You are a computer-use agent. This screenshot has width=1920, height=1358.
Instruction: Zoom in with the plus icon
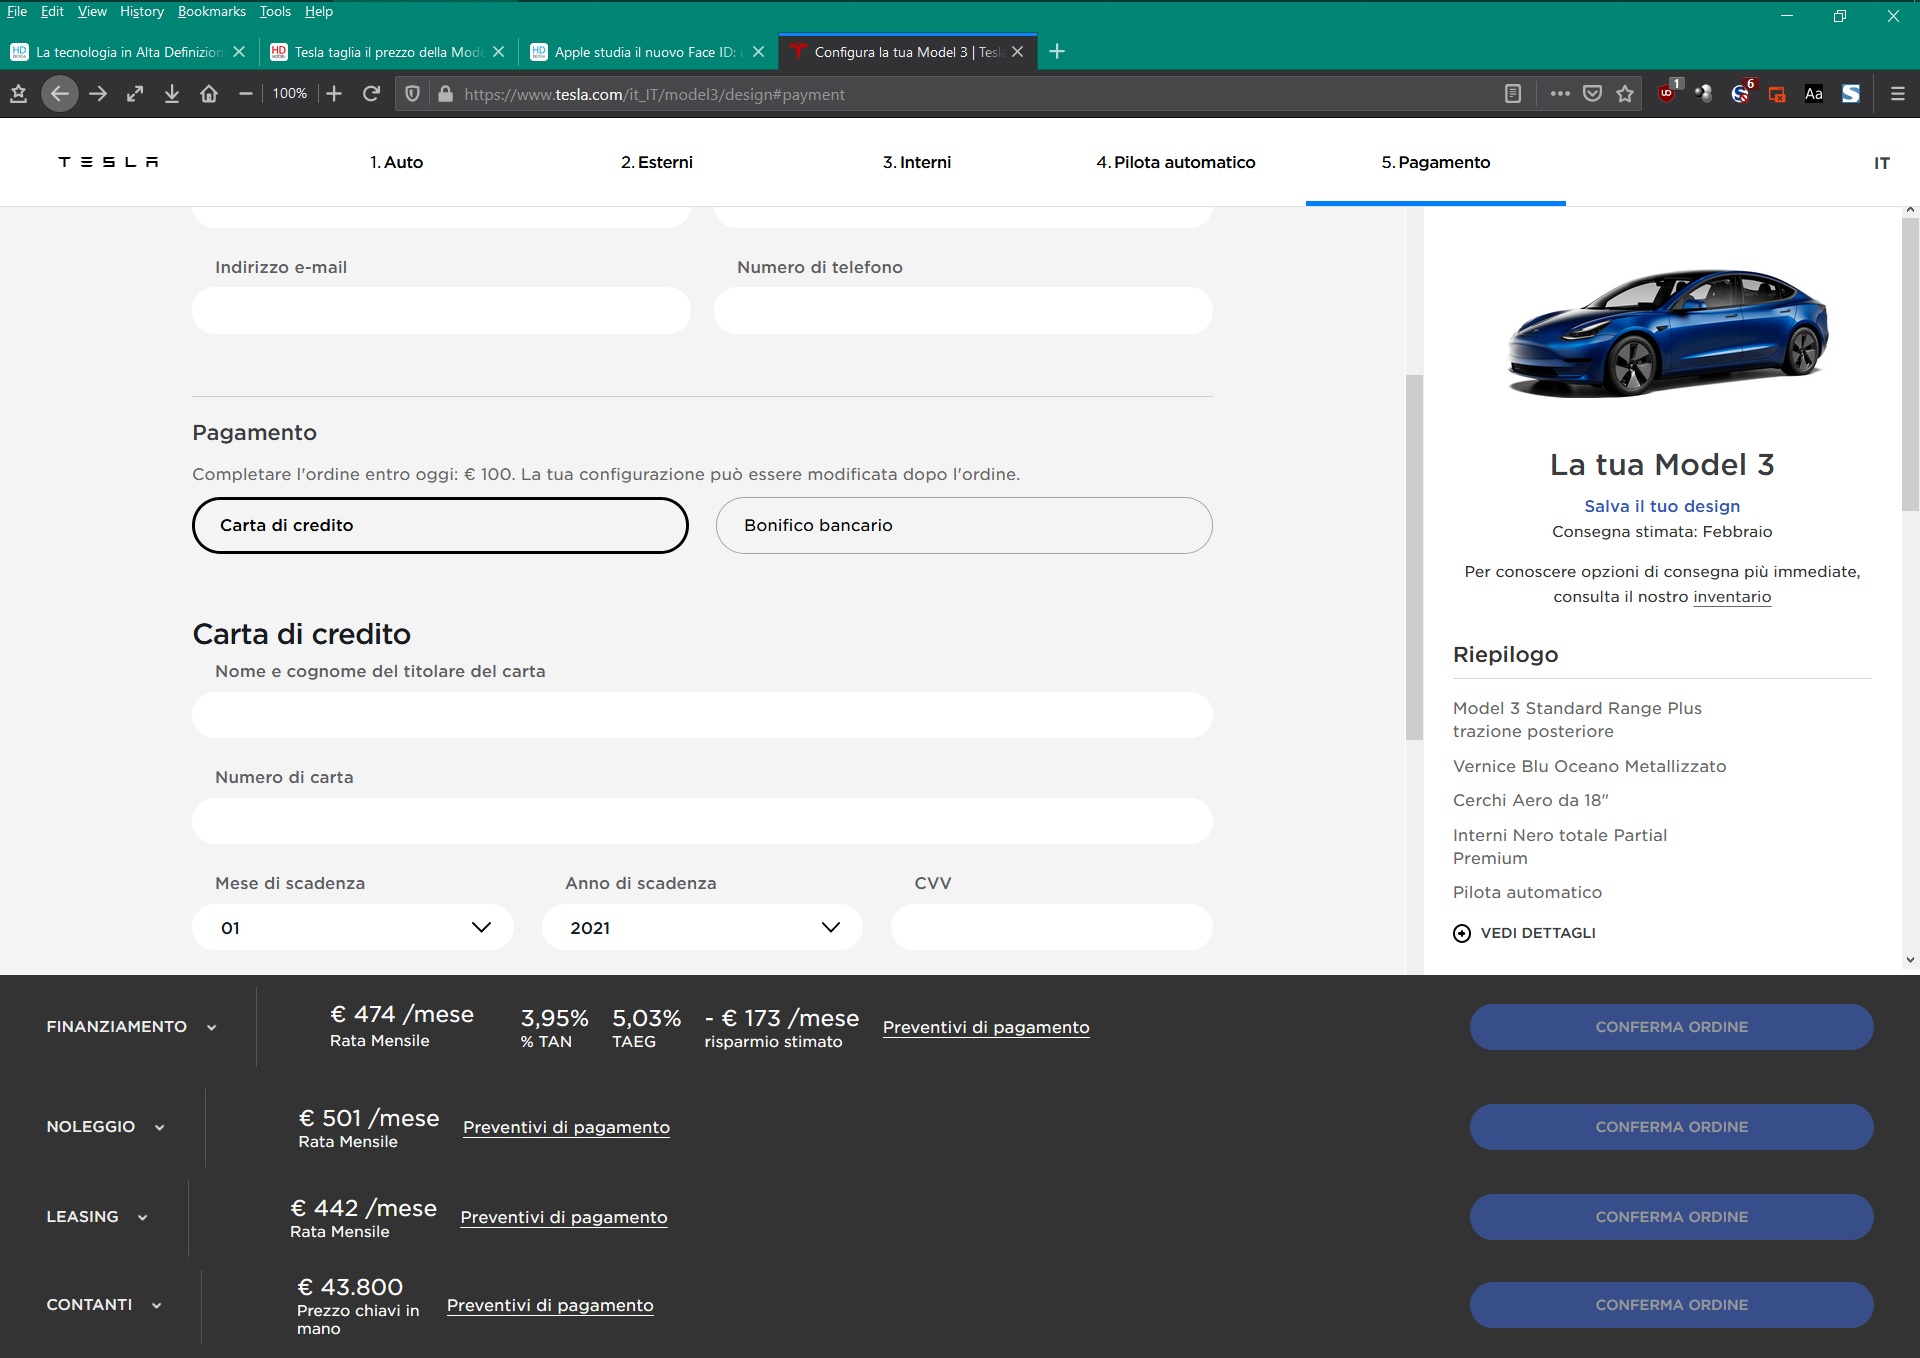tap(334, 94)
